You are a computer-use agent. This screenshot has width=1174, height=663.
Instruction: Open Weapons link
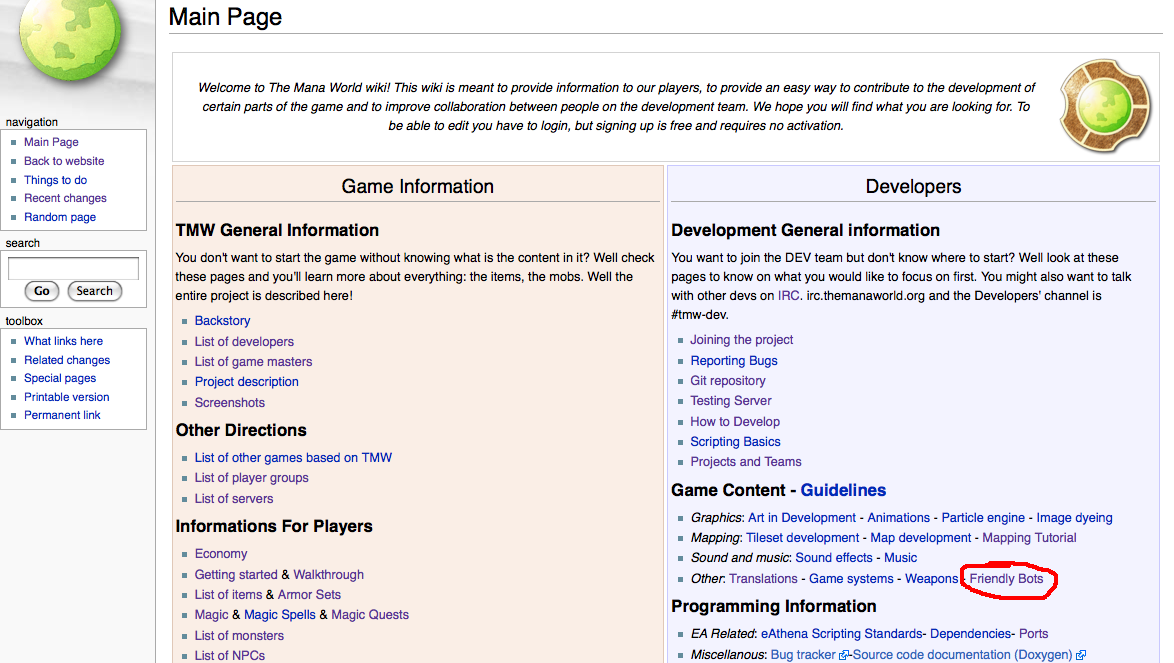(931, 579)
